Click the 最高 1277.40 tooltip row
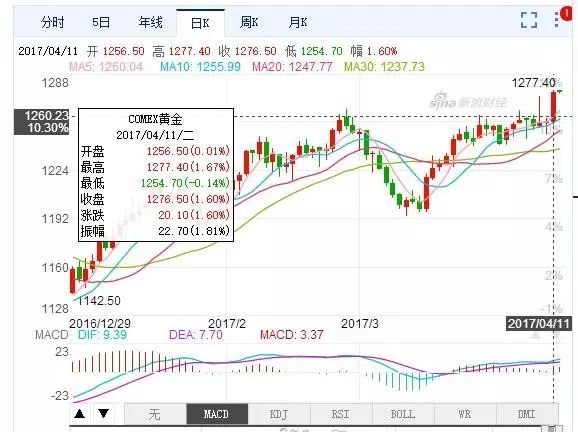Viewport: 578px width, 432px height. (x=155, y=167)
